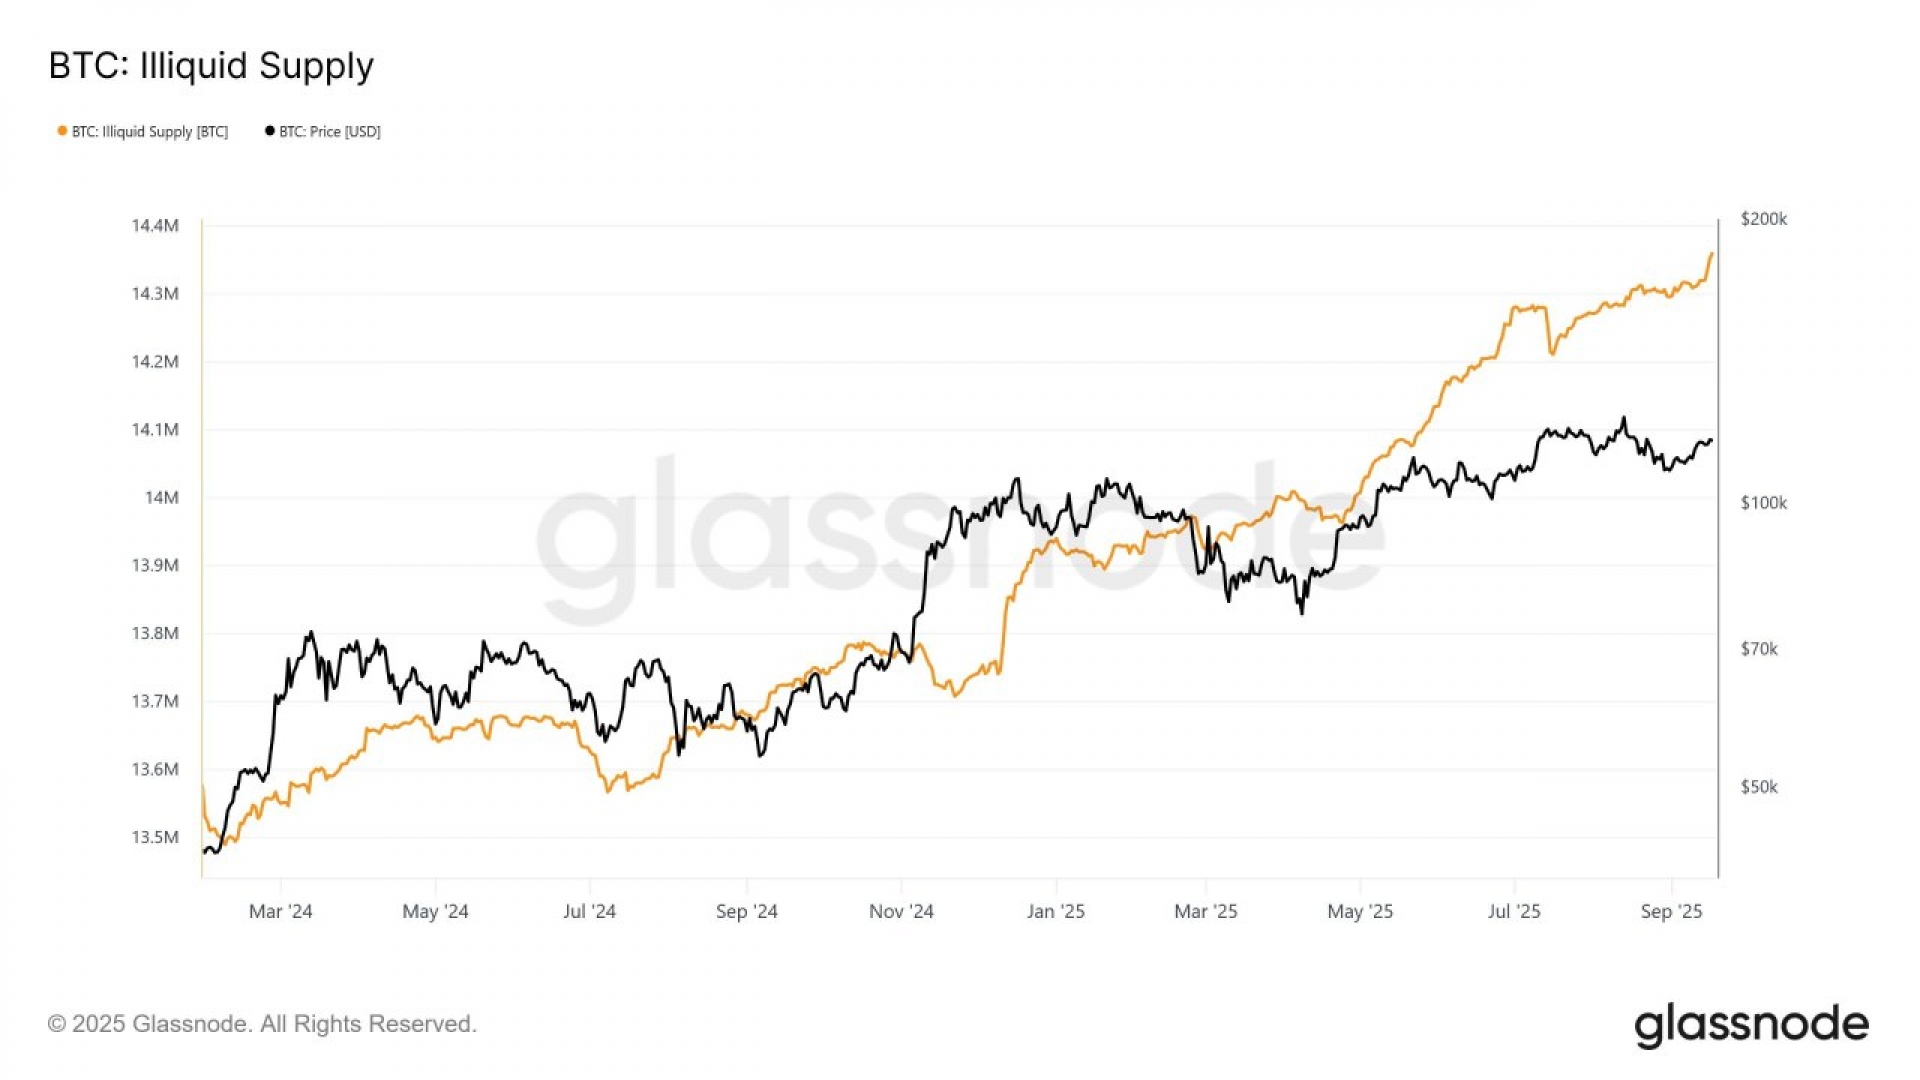Viewport: 1920px width, 1080px height.
Task: Click the 'BTC: Illiquid Supply' chart title
Action: click(211, 66)
